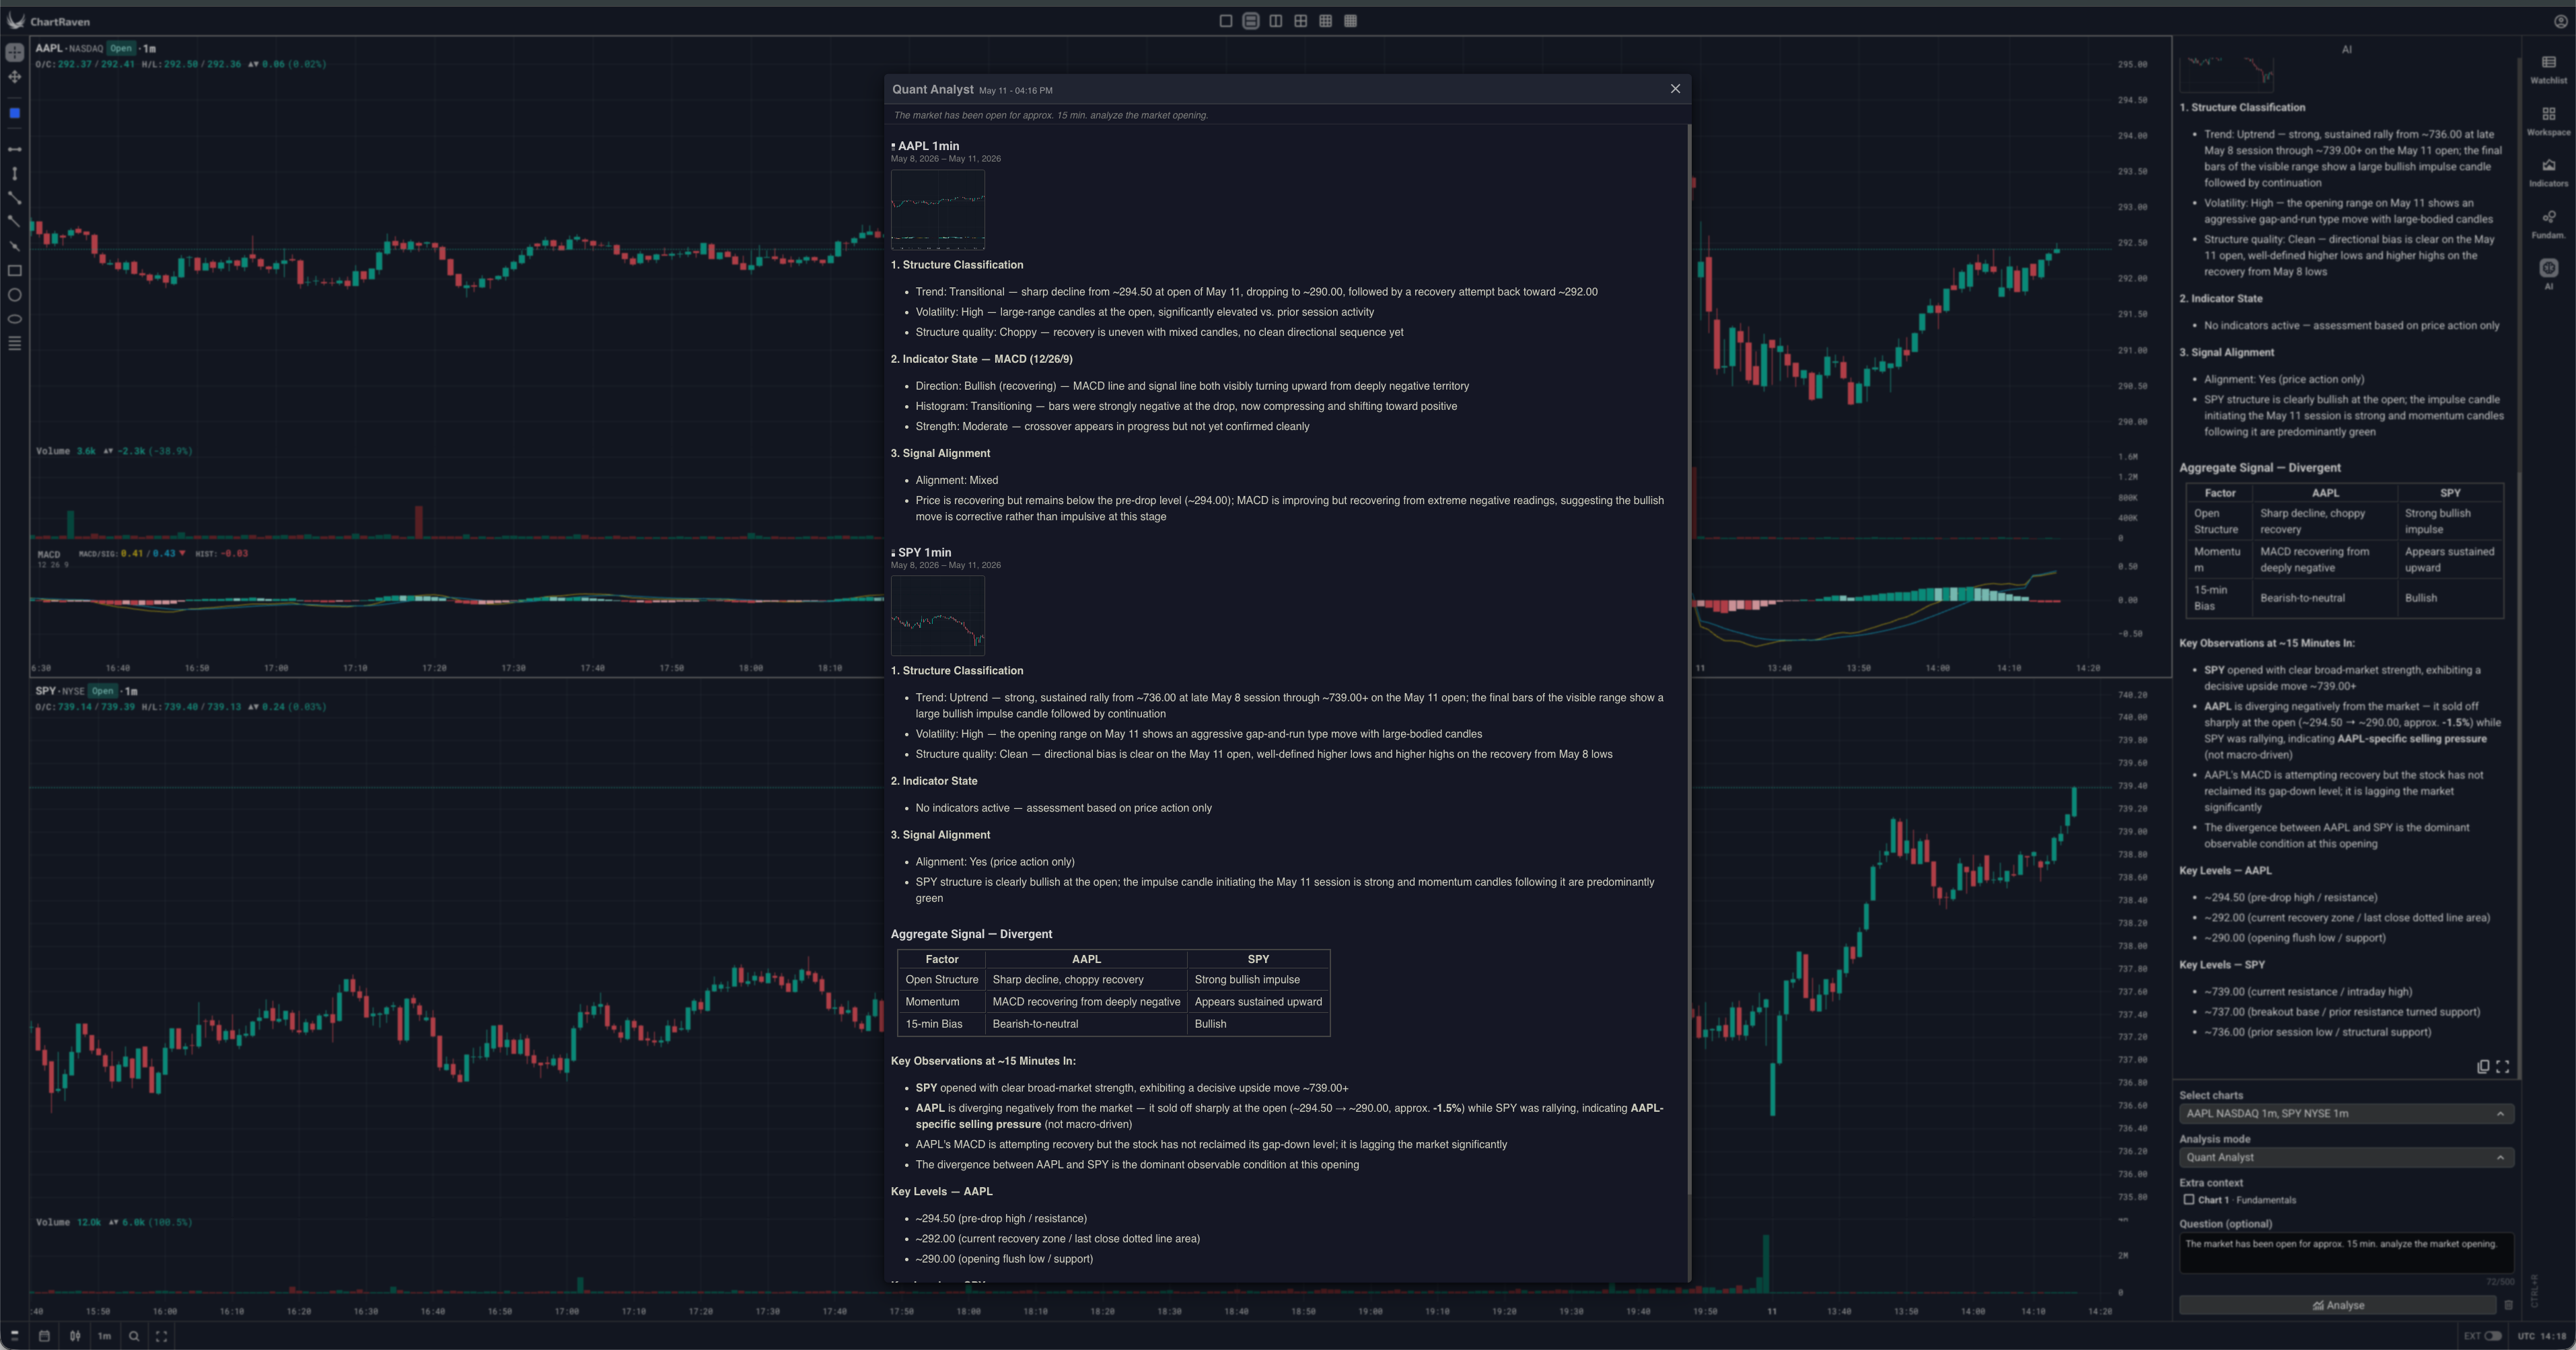Select the extended line tool
2576x1350 pixels.
15,246
